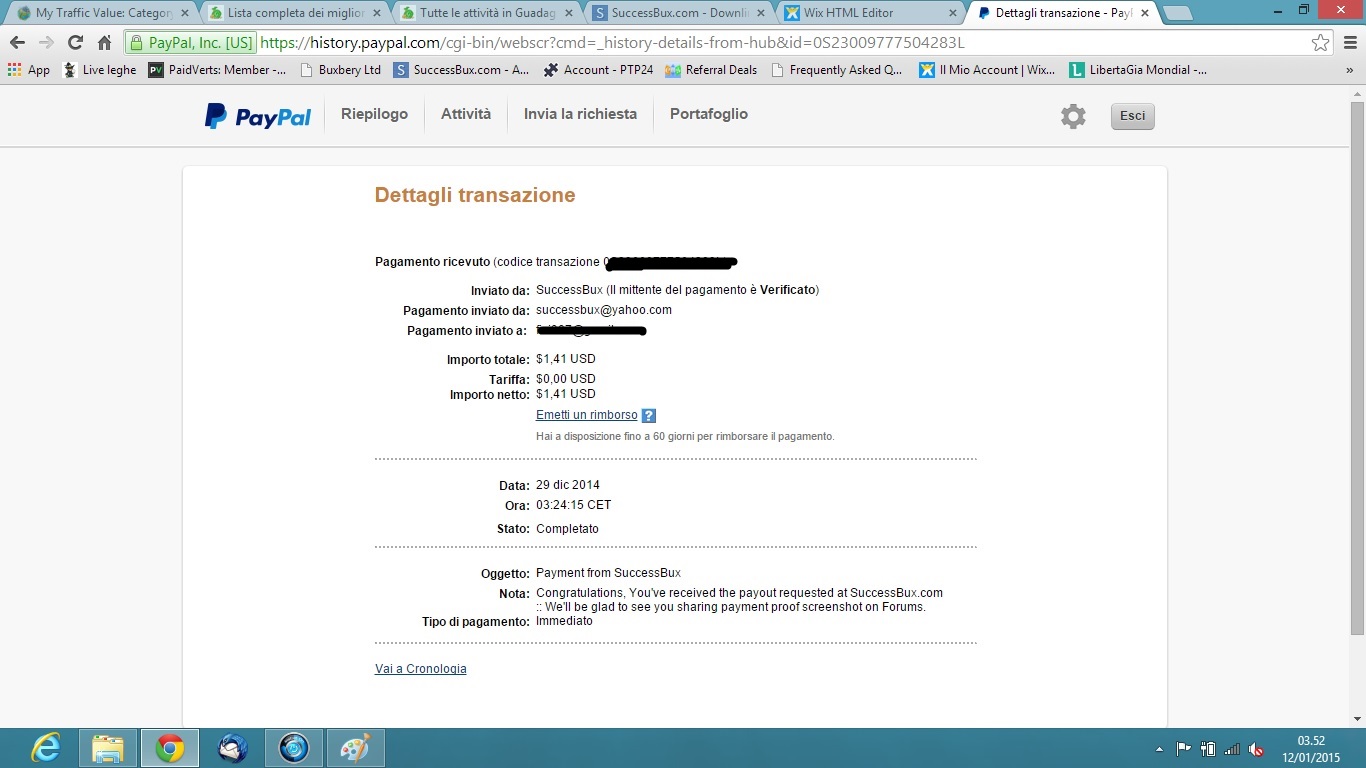Open Riepilogo in PayPal menu
Viewport: 1366px width, 768px height.
point(374,114)
